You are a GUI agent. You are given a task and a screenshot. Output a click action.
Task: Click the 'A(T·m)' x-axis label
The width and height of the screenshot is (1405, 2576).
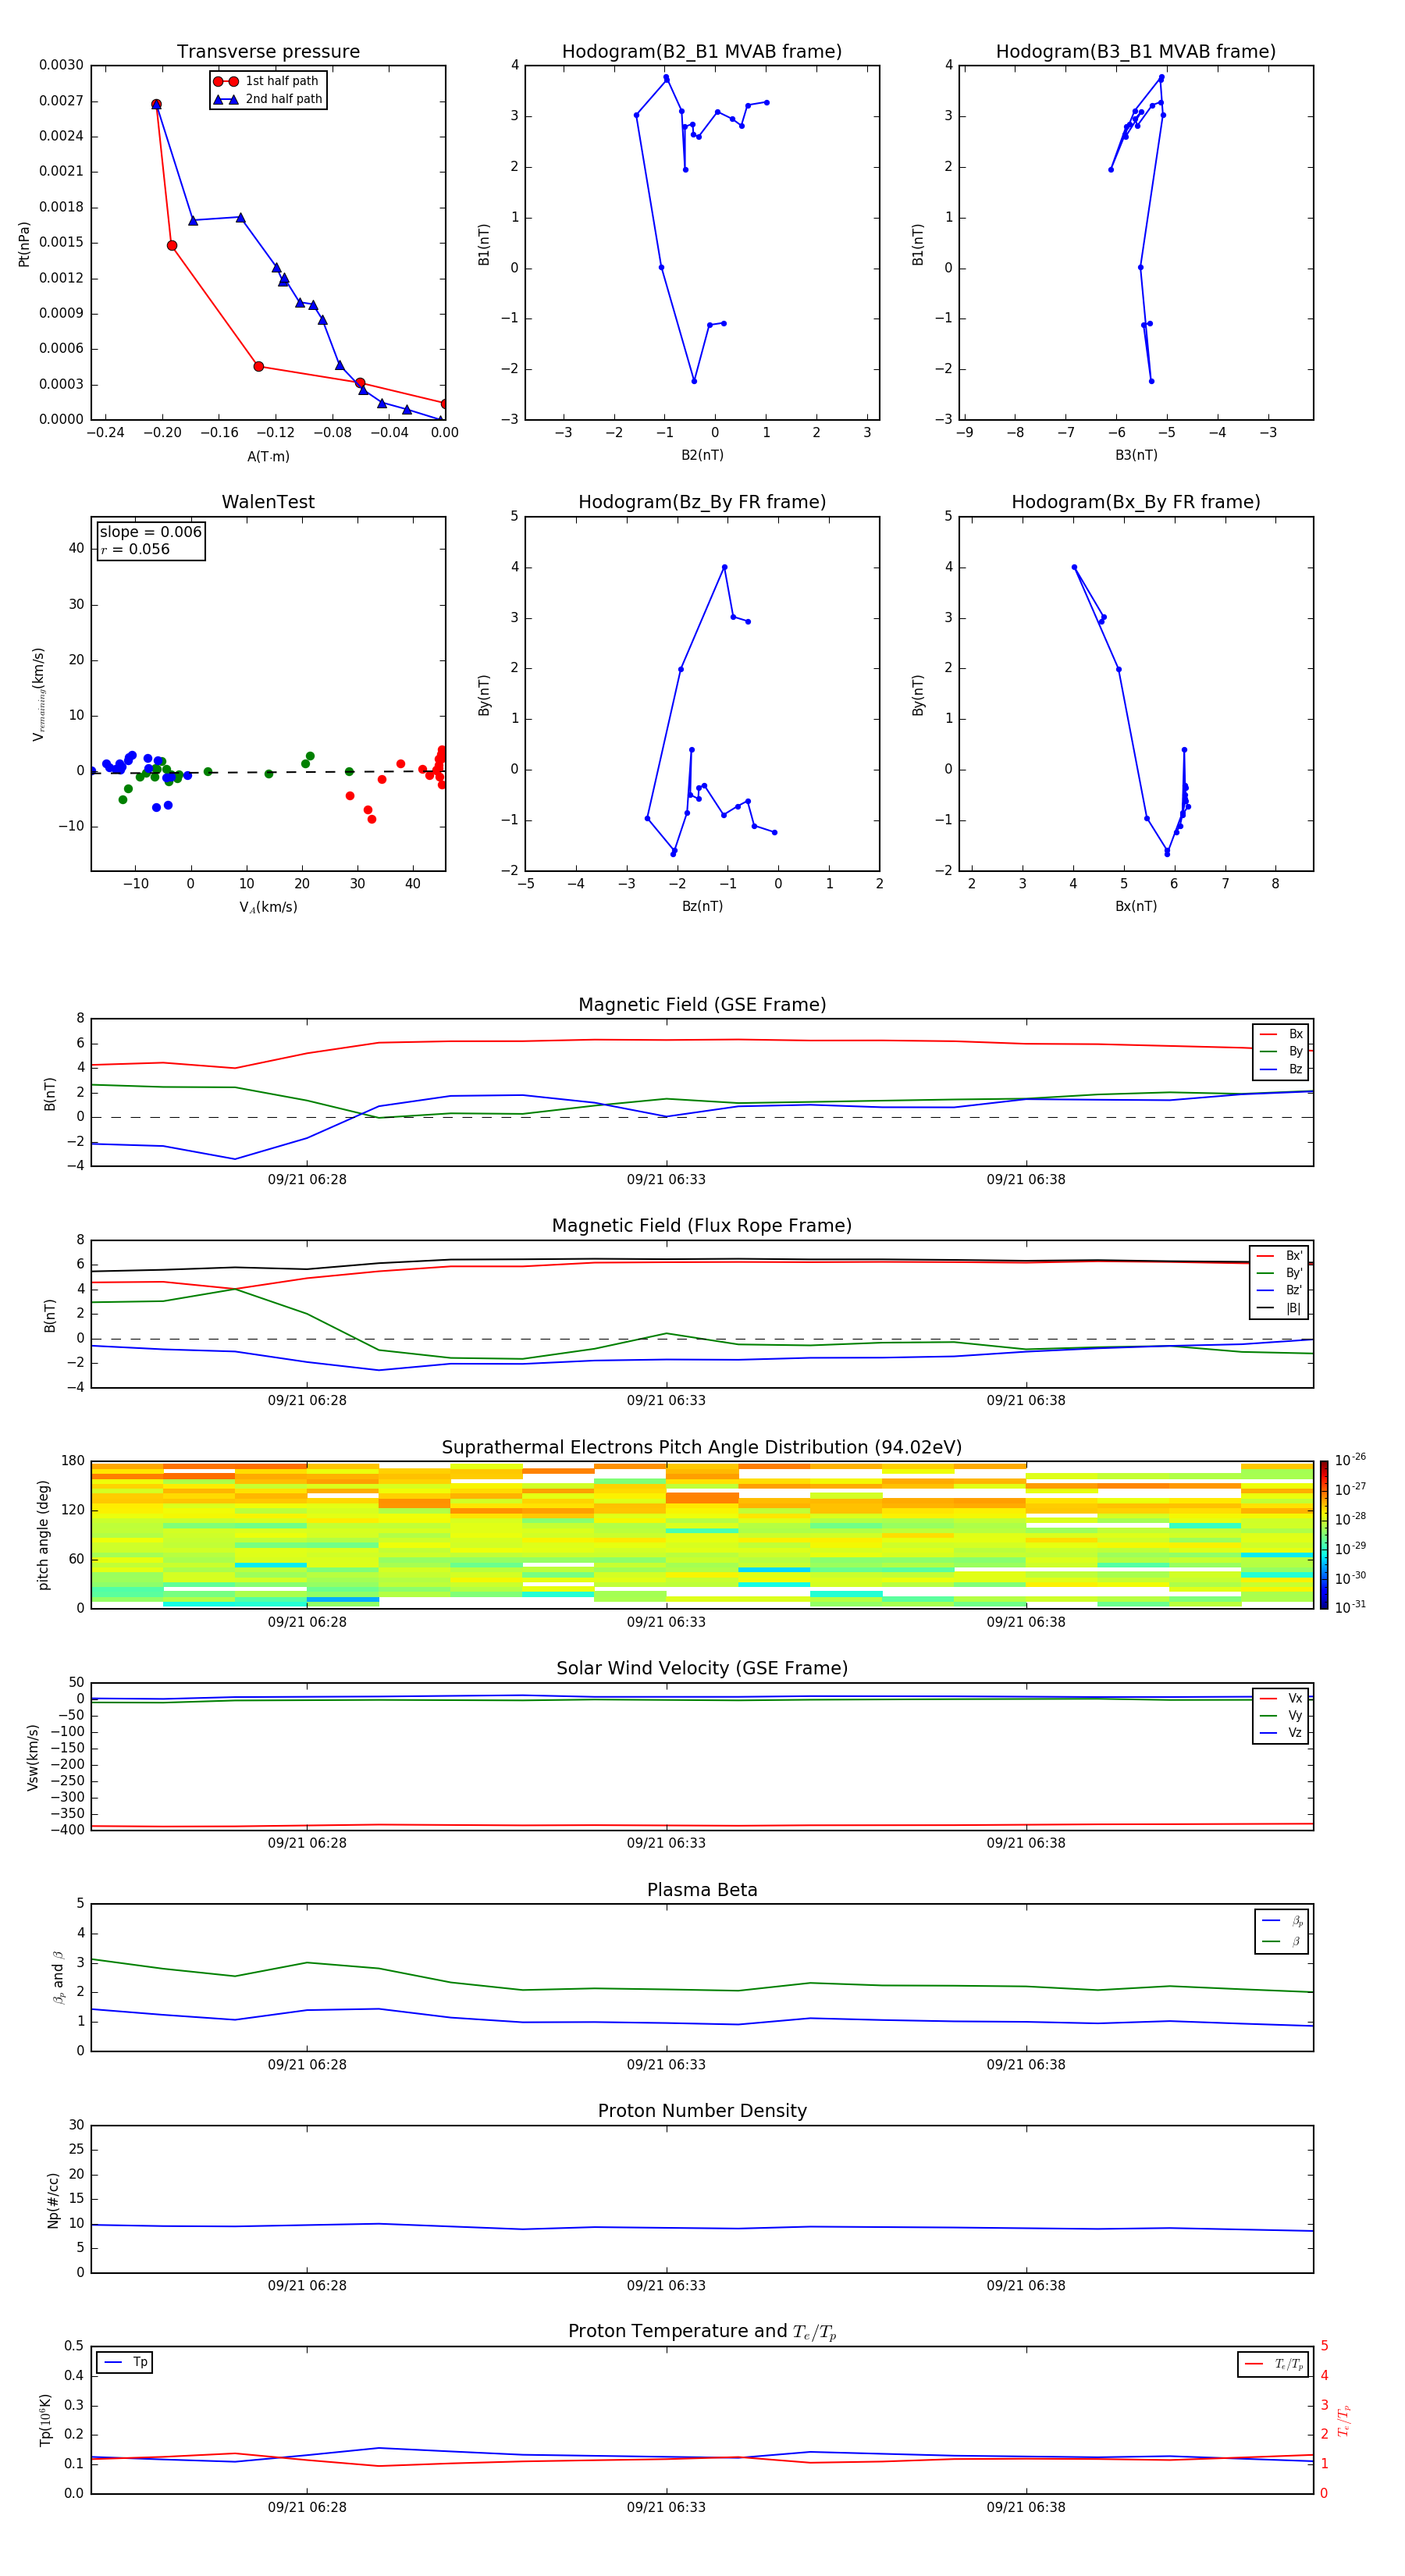coord(268,456)
